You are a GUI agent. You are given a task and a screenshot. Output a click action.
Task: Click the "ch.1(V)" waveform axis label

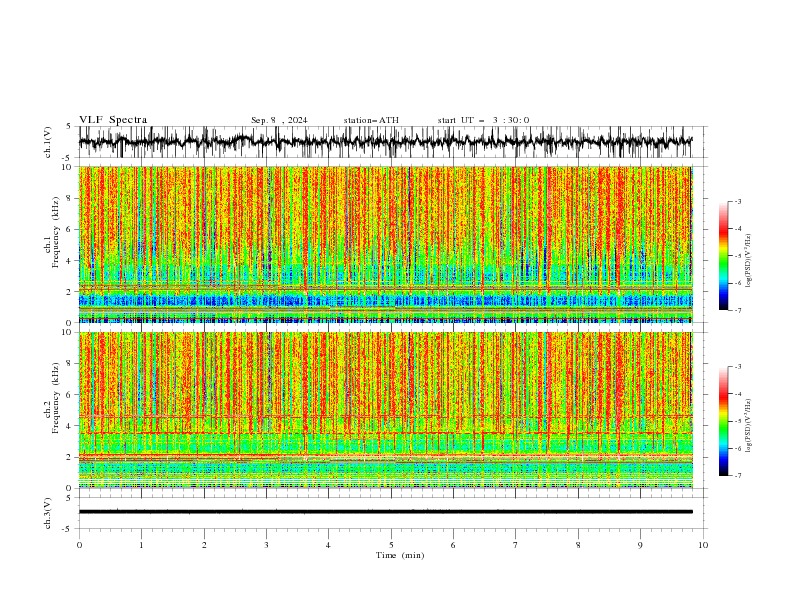[48, 142]
